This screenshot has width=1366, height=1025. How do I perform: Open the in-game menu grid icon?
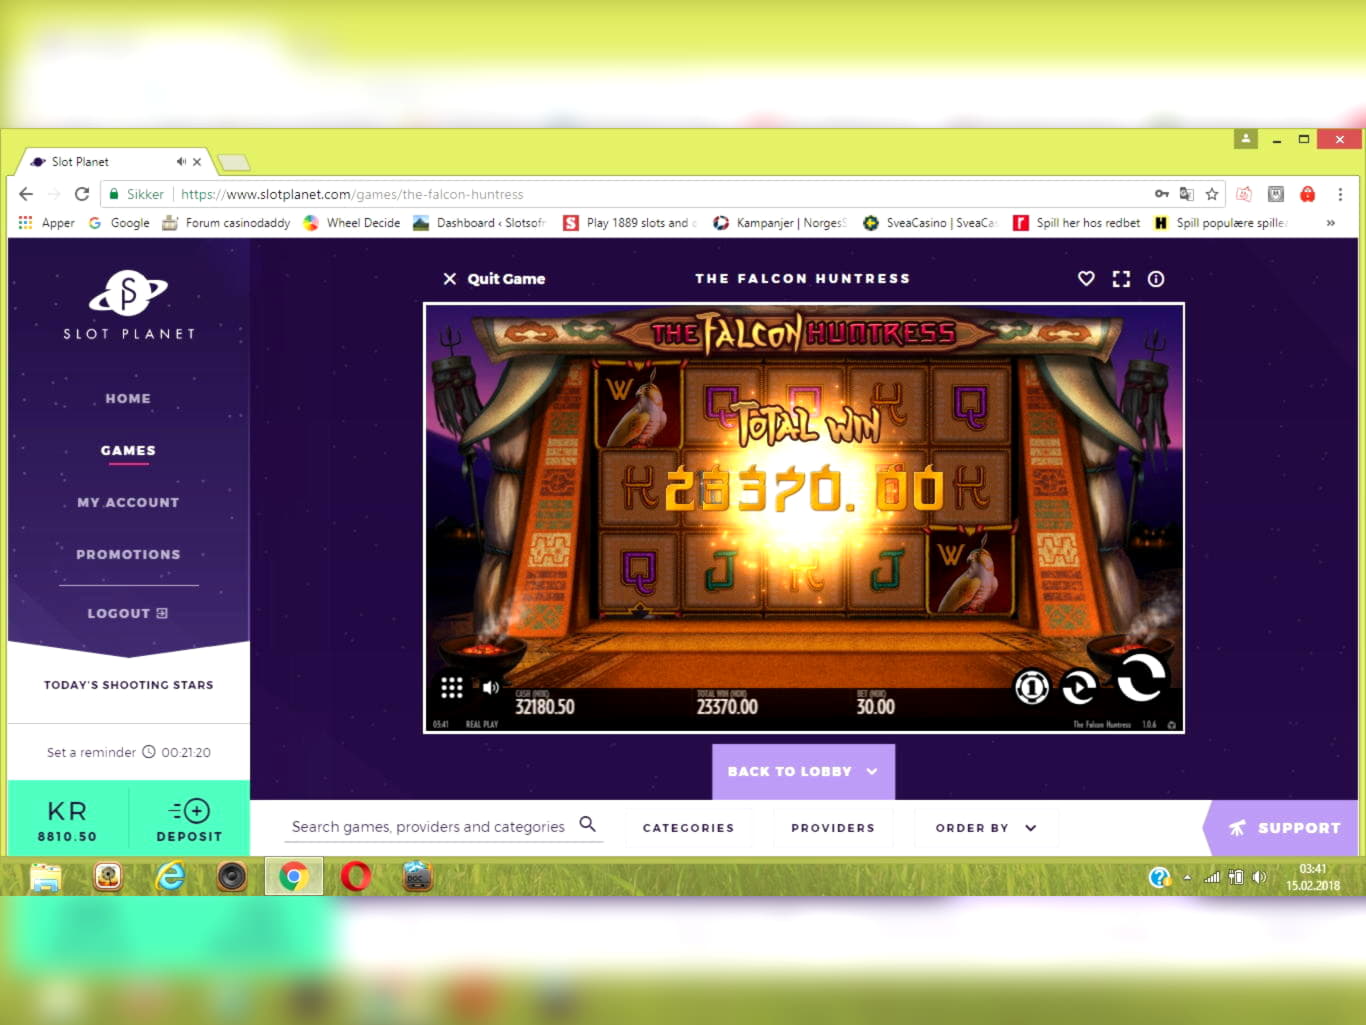451,687
